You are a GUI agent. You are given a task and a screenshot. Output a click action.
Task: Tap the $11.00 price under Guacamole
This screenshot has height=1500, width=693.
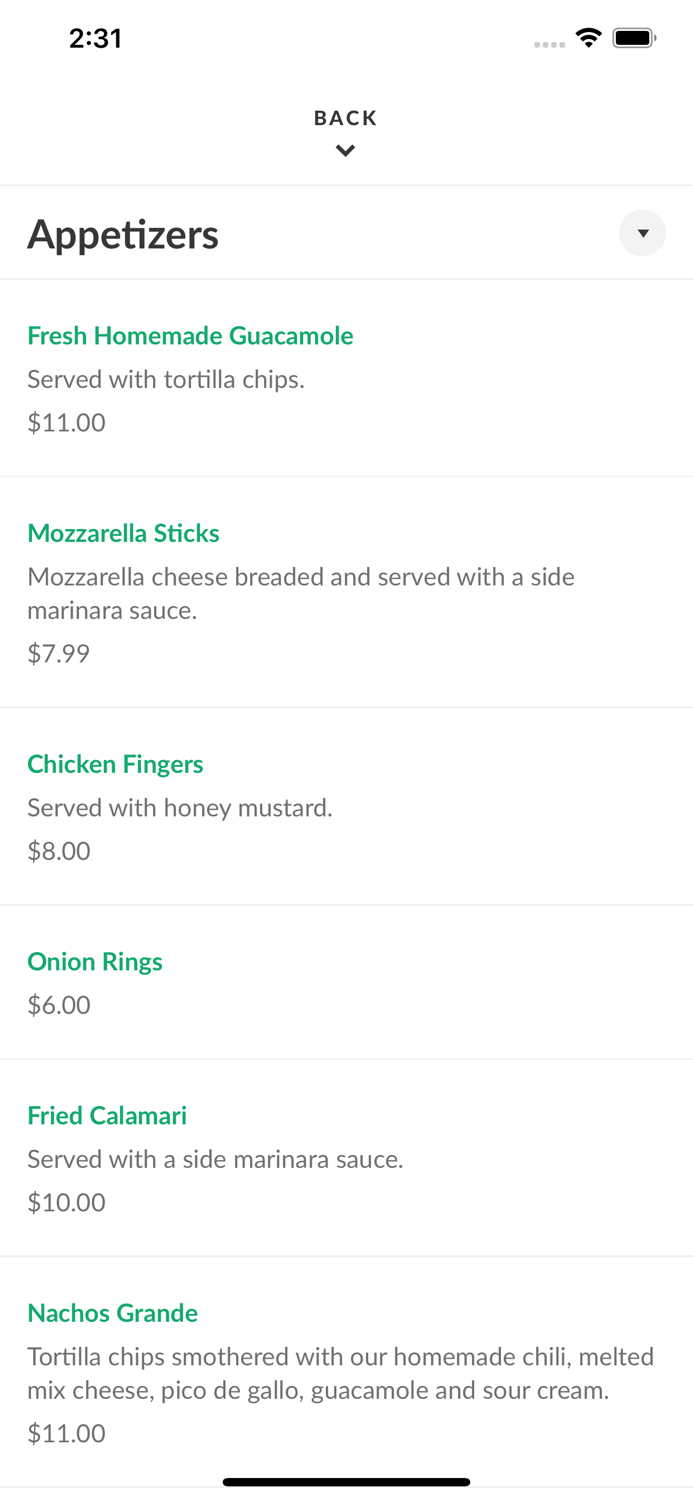[x=66, y=422]
